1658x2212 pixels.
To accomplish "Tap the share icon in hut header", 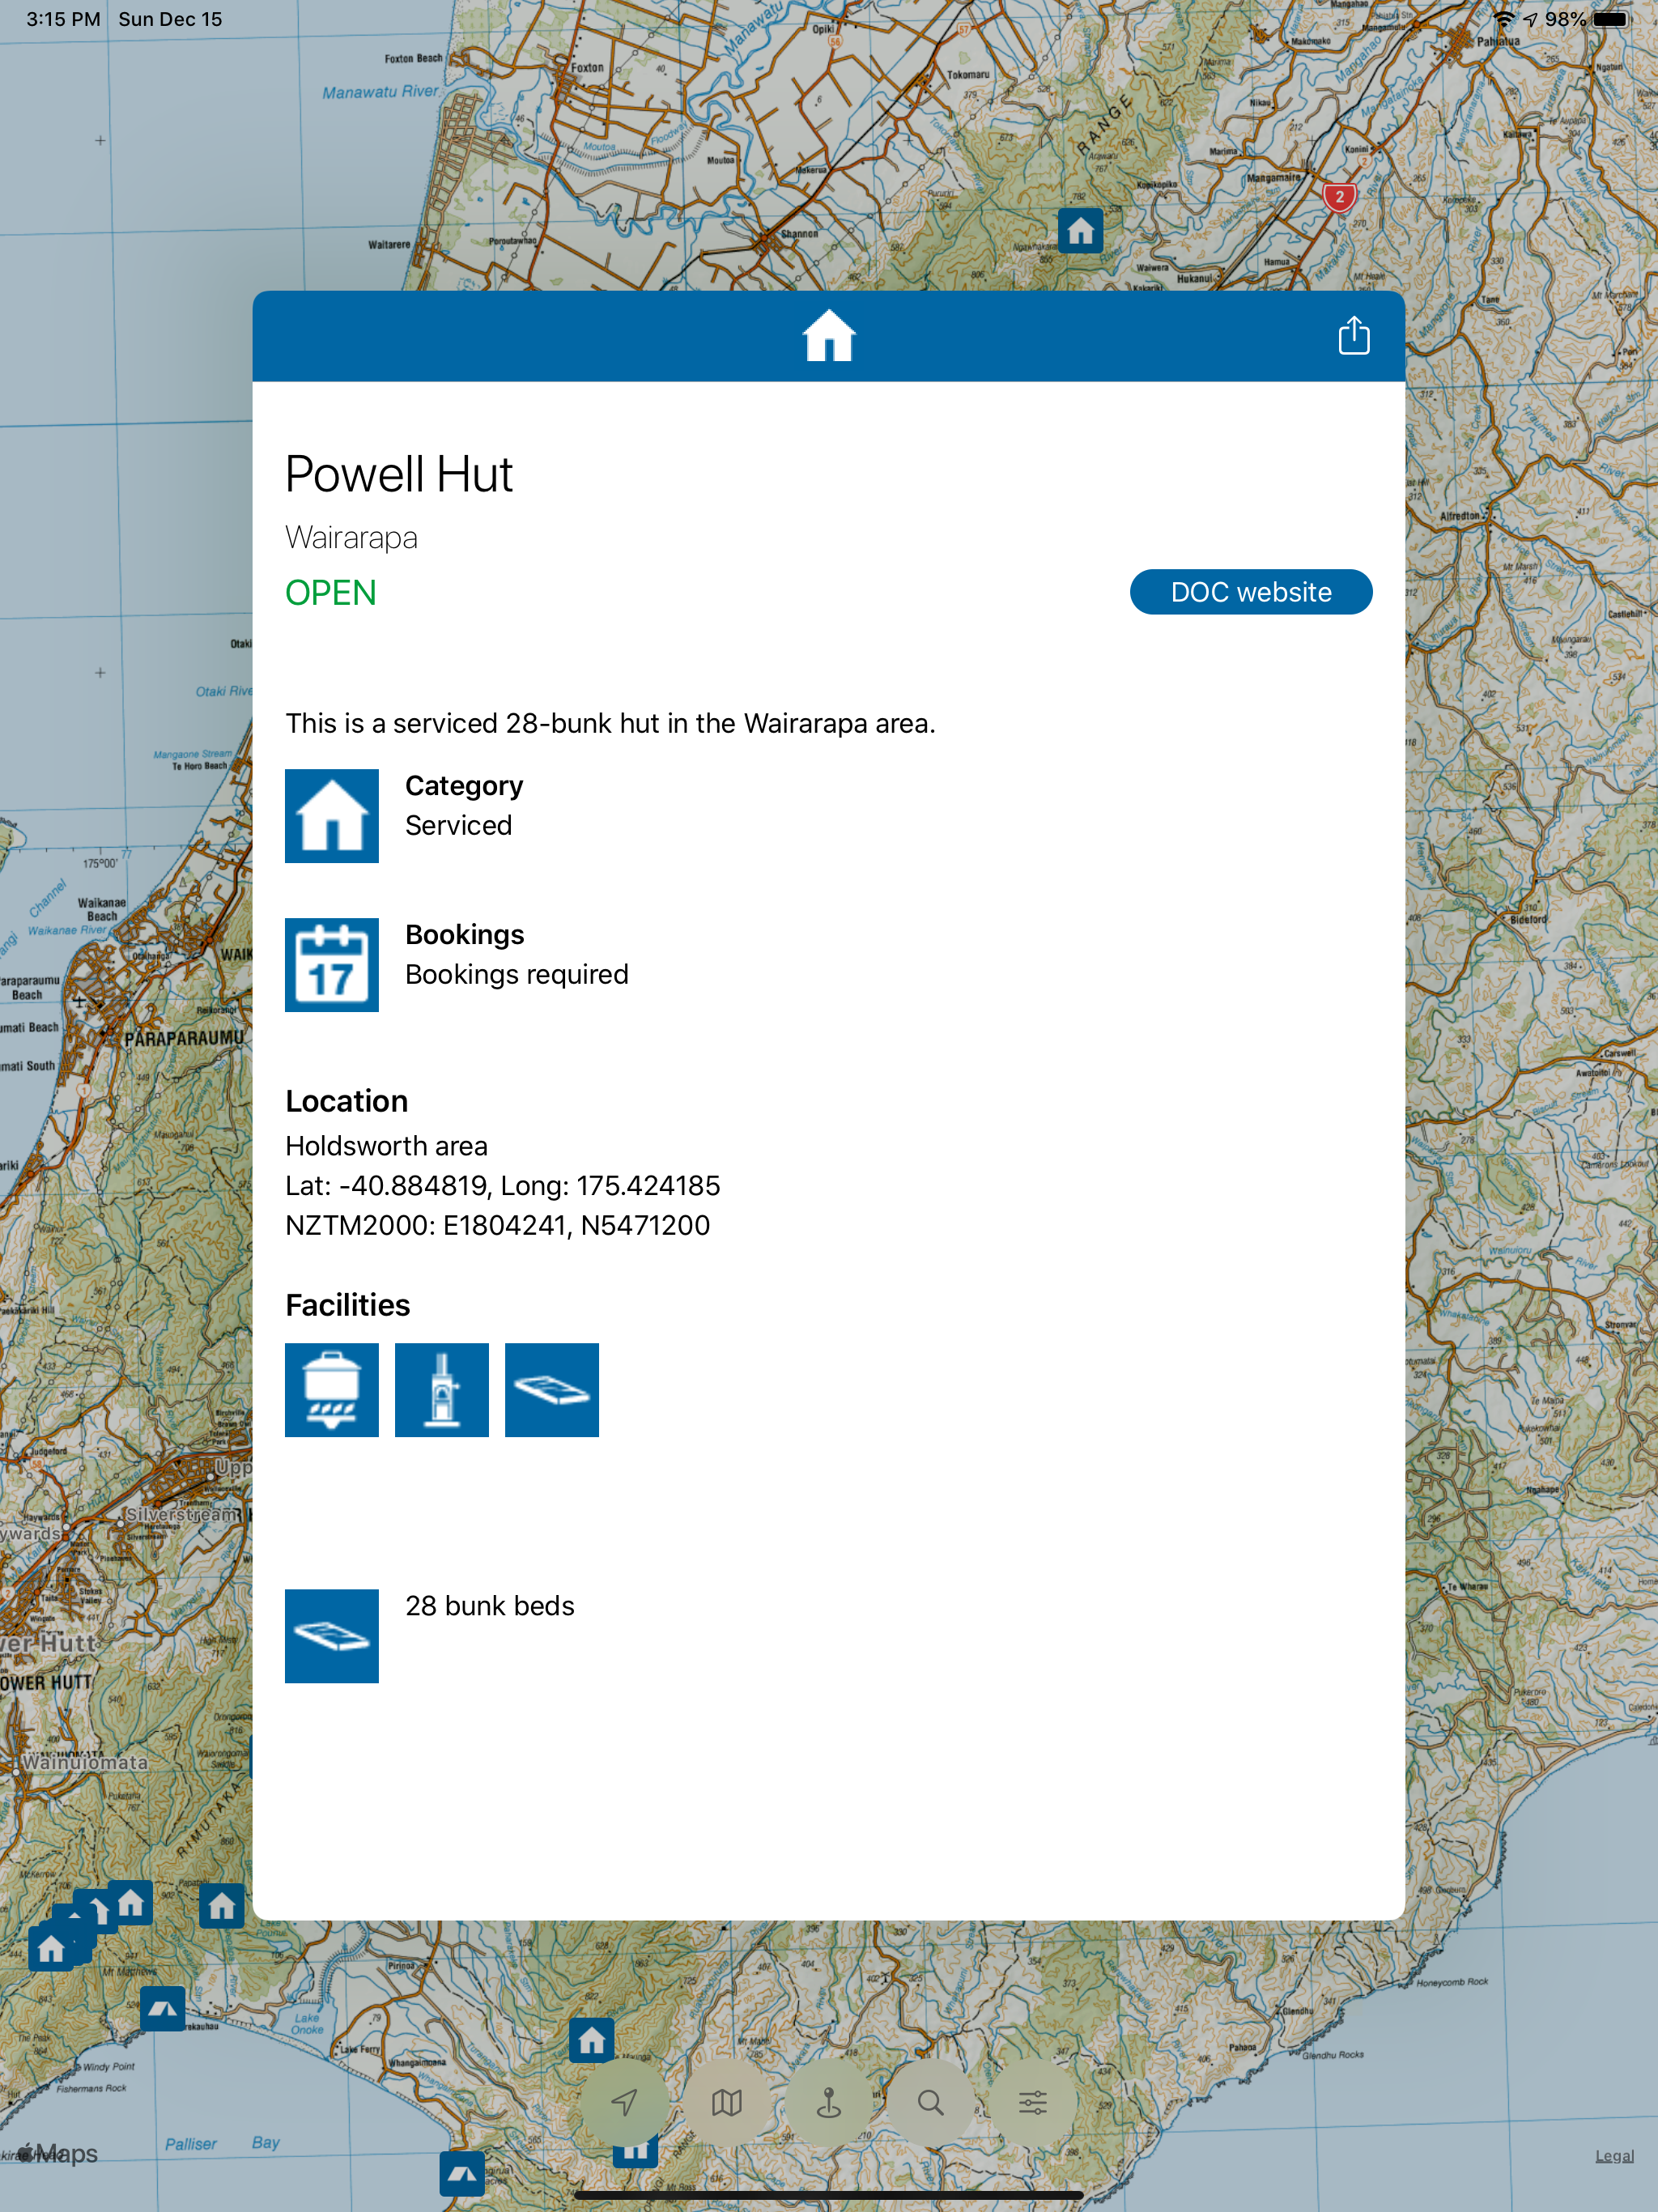I will (x=1353, y=336).
